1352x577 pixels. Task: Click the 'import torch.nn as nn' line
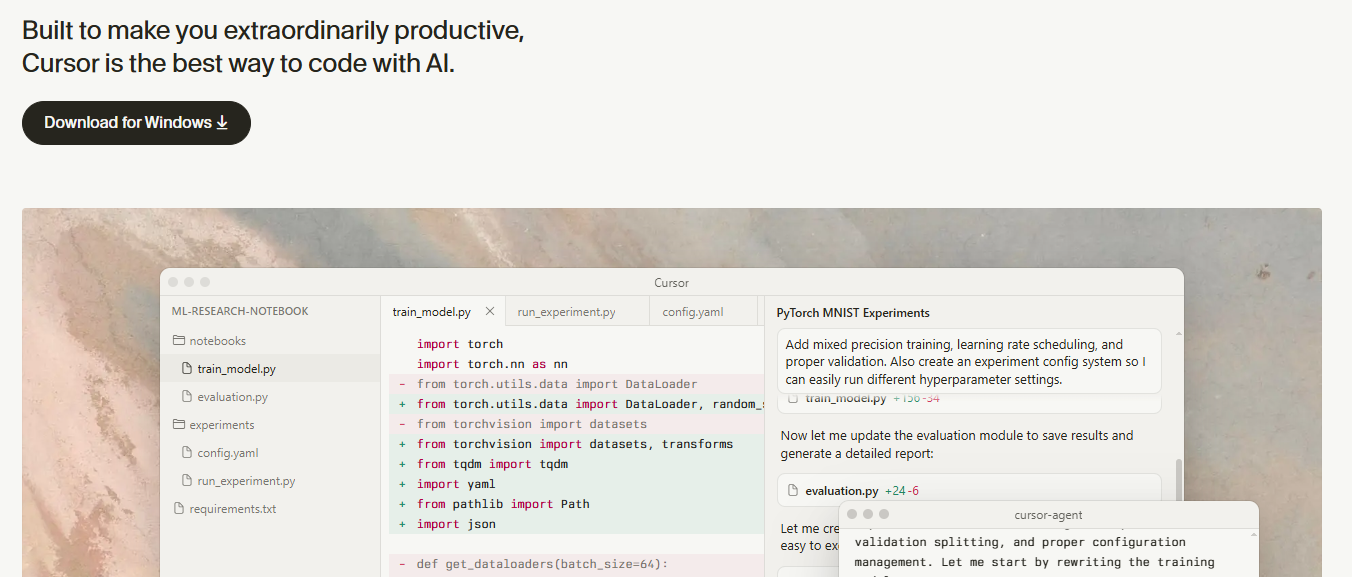click(x=492, y=364)
